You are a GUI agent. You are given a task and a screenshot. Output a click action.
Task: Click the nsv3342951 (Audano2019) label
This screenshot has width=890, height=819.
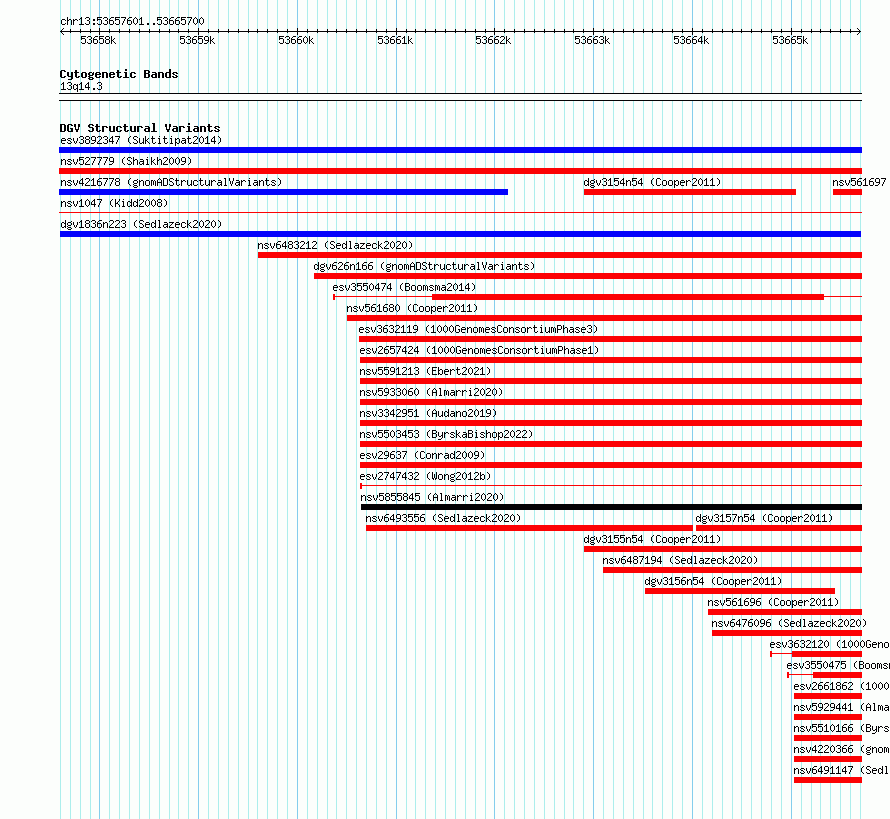click(x=428, y=413)
